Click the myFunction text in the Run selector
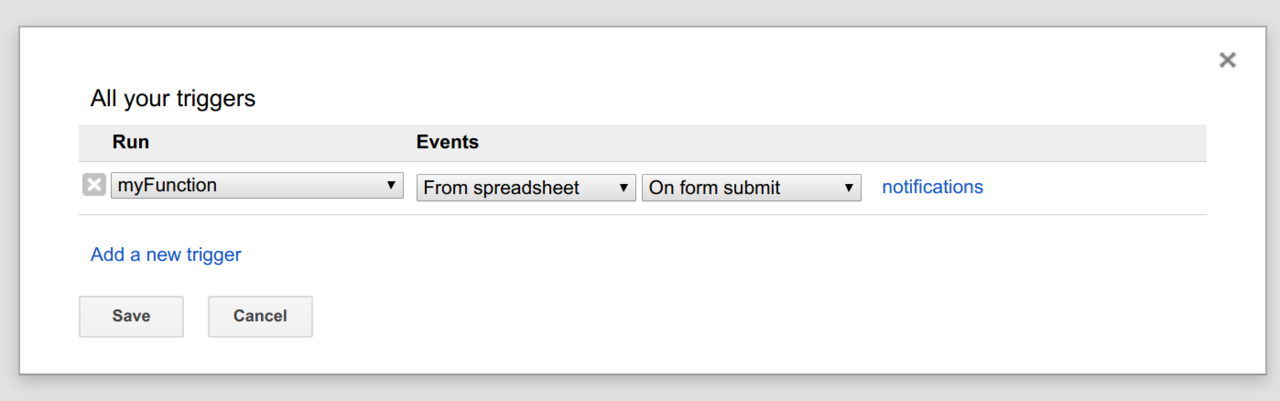The height and width of the screenshot is (401, 1280). click(x=168, y=185)
